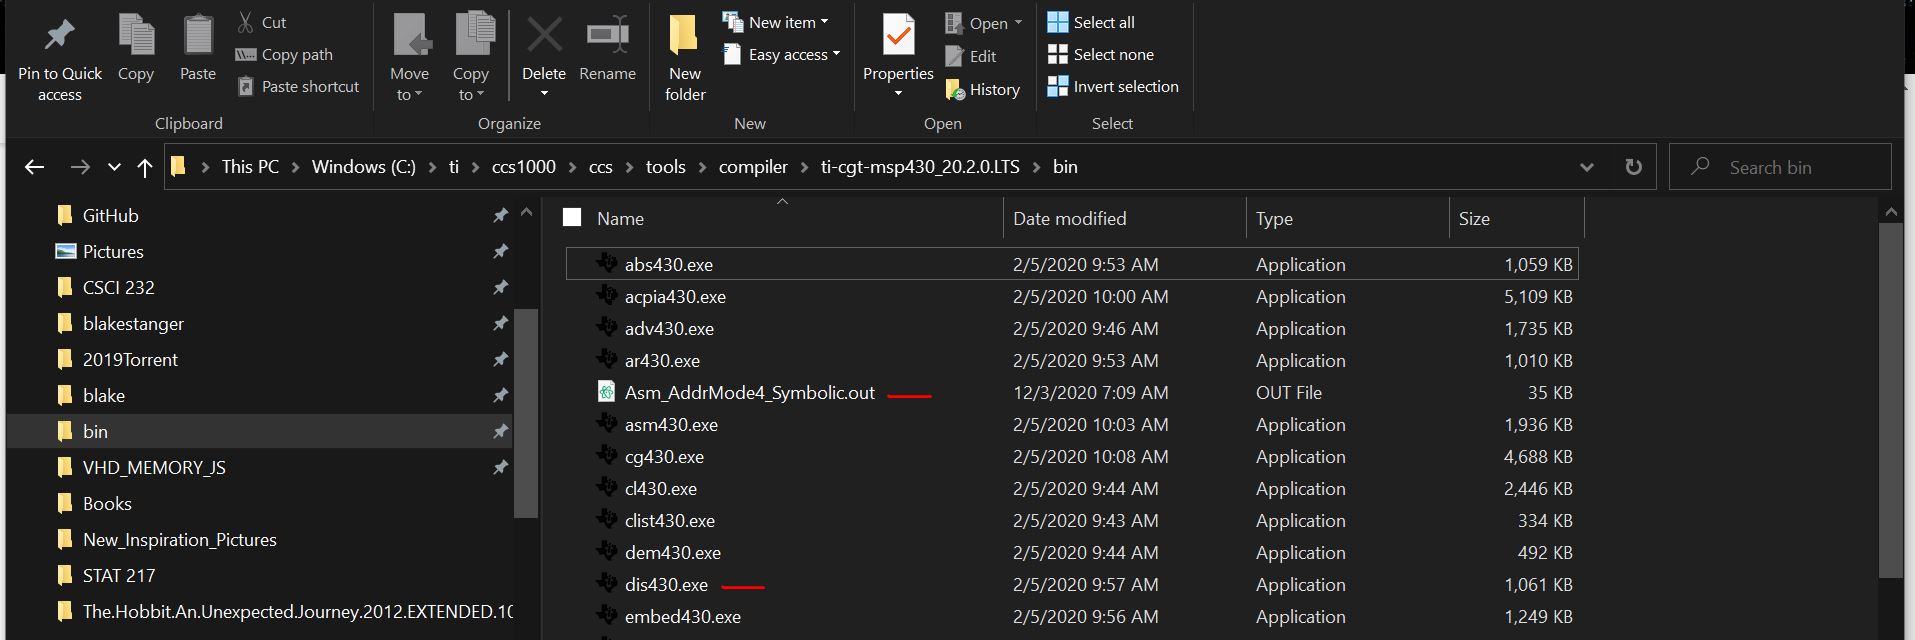1915x640 pixels.
Task: Unpin the GitHub folder from Quick access
Action: (500, 215)
